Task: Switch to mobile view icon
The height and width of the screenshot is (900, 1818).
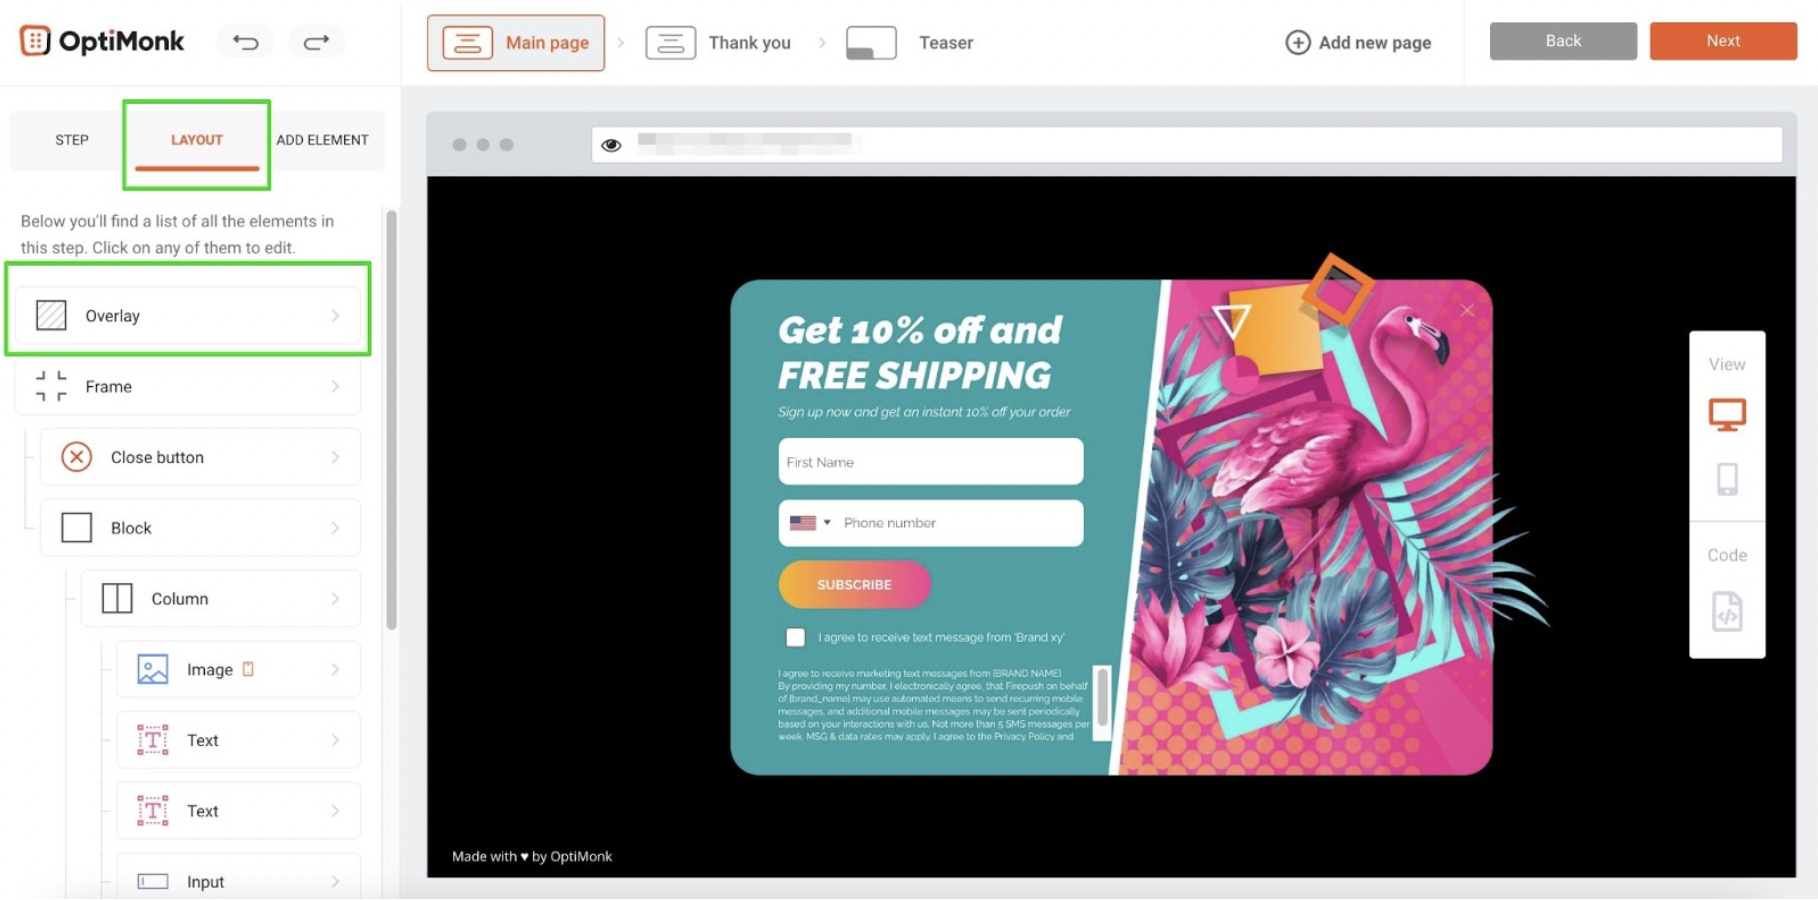Action: pyautogui.click(x=1727, y=479)
